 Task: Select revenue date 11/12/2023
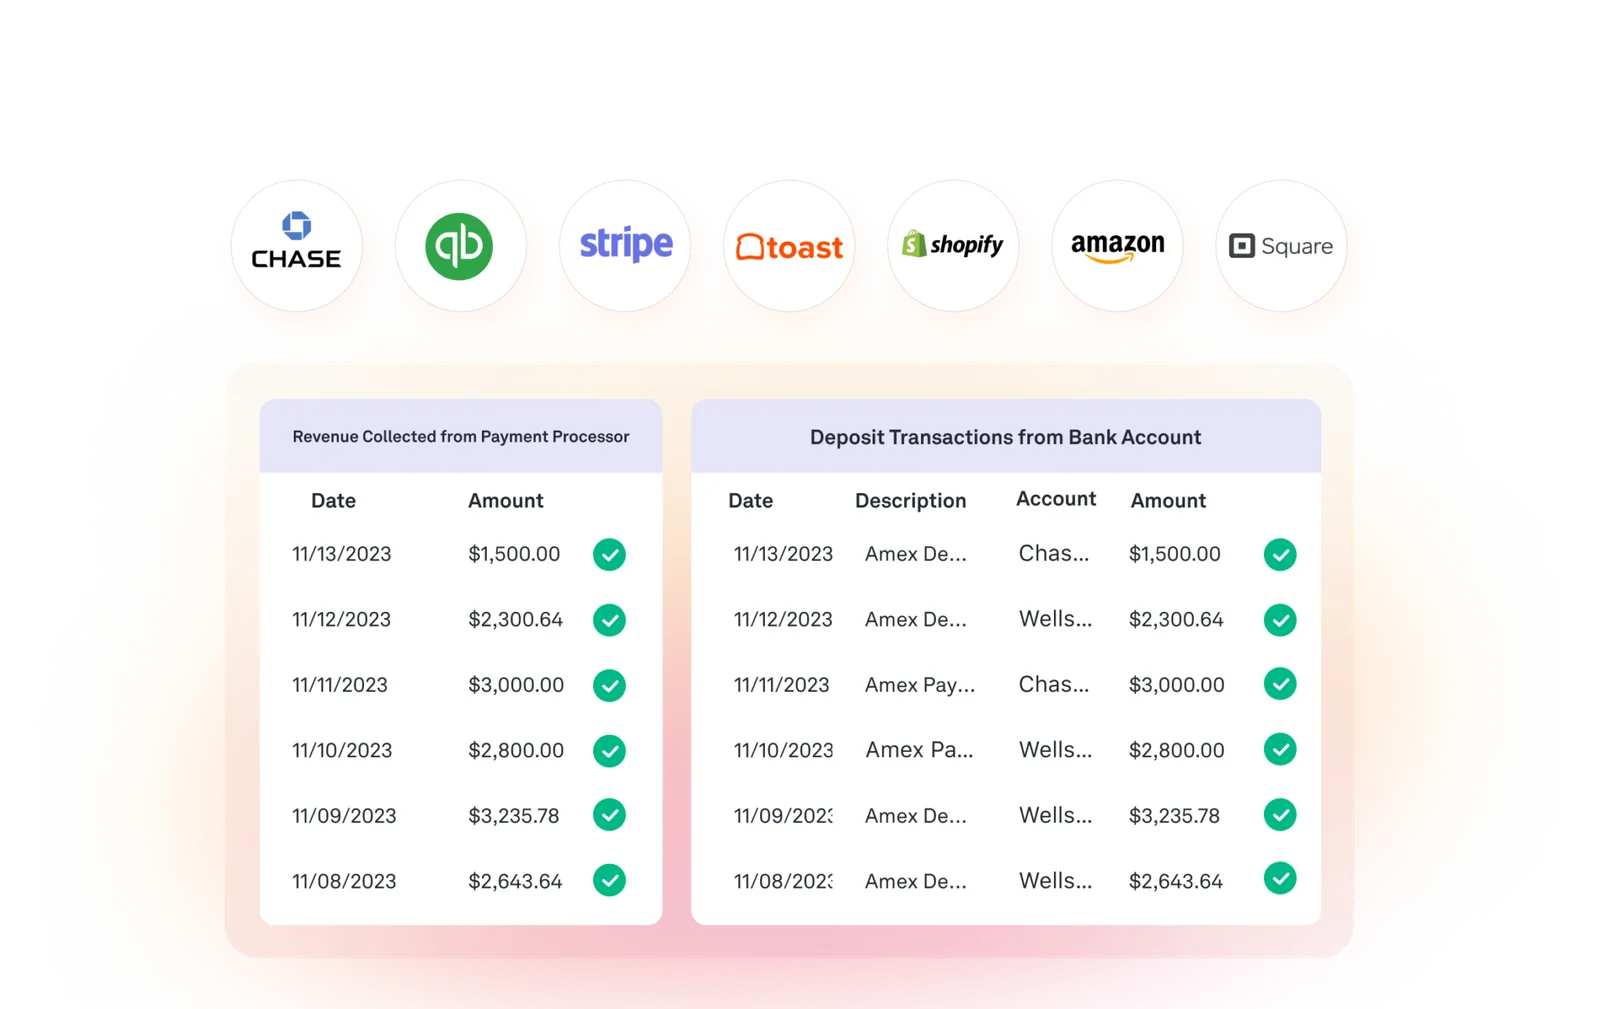341,620
